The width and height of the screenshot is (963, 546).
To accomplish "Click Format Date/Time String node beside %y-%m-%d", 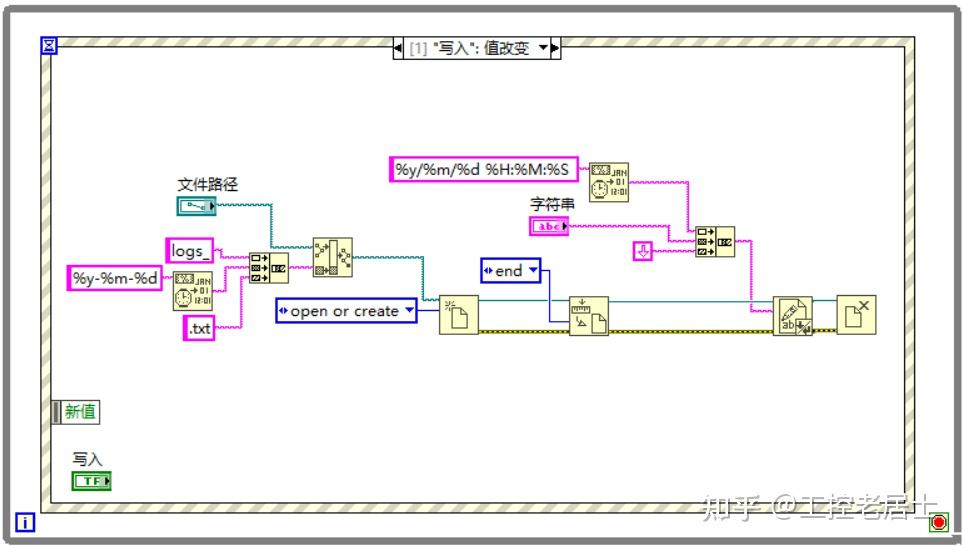I will (x=192, y=291).
